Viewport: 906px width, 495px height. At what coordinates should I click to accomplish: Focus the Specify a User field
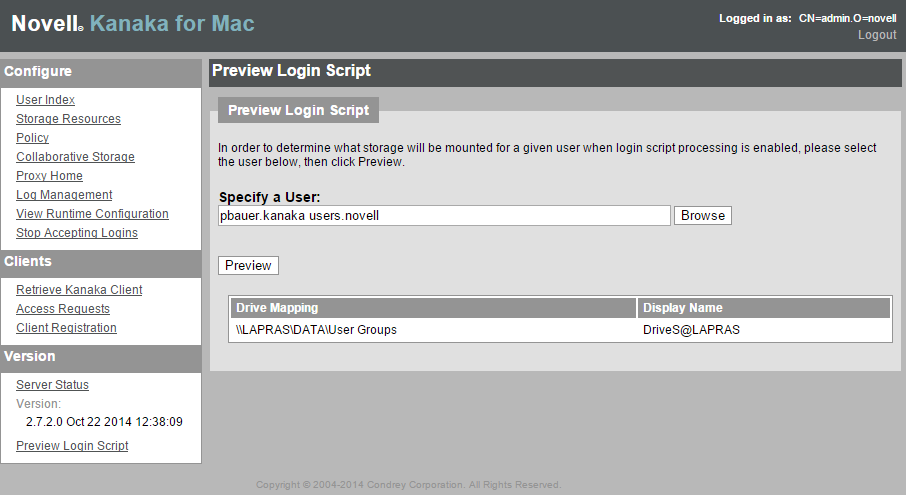pos(444,215)
